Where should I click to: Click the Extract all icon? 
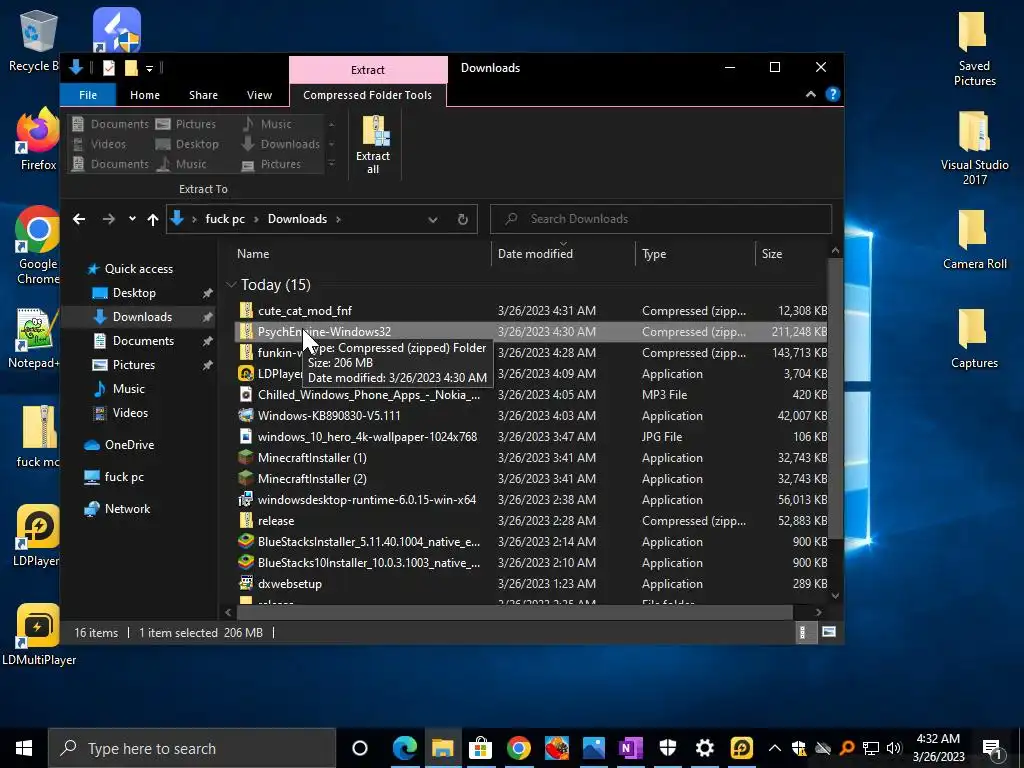[x=373, y=144]
